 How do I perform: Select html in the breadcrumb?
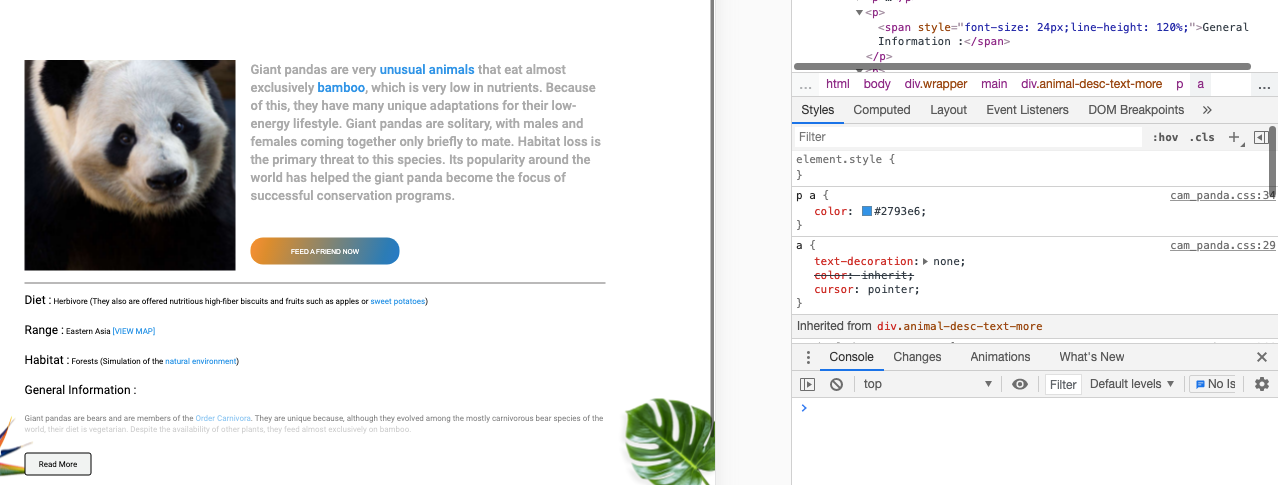coord(837,84)
